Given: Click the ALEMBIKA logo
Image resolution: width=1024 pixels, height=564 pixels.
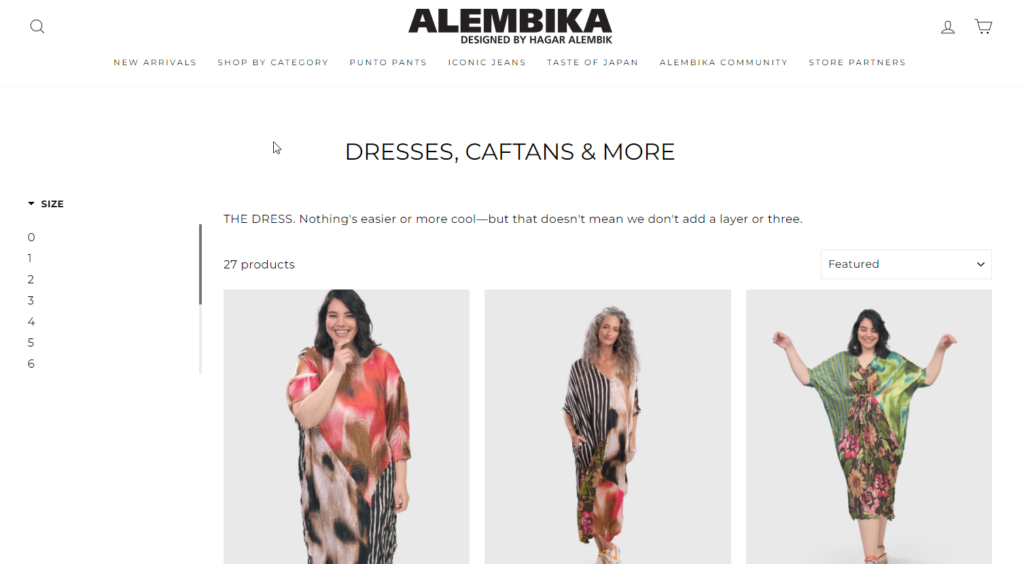Looking at the screenshot, I should [x=510, y=26].
